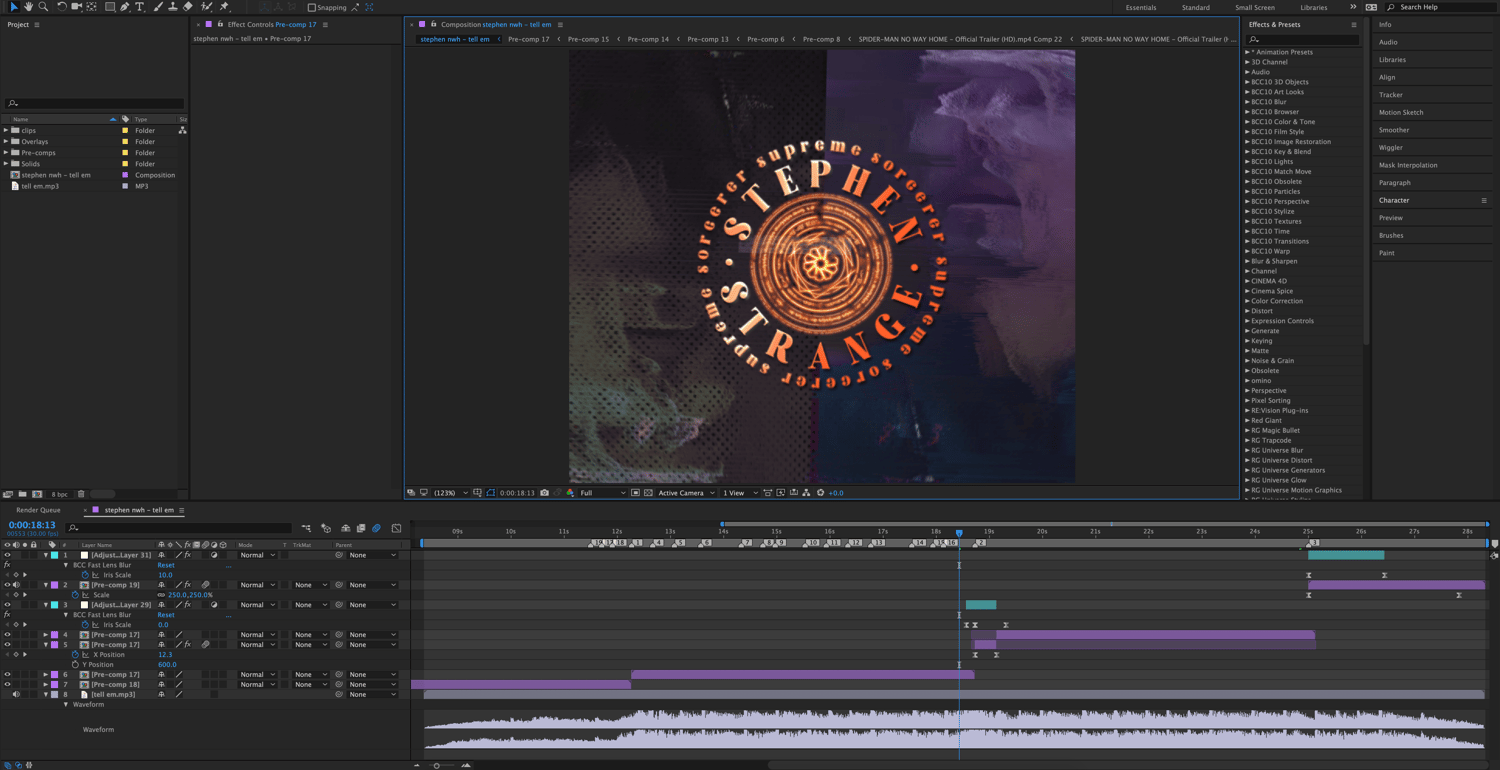Screen dimensions: 1500x770
Task: Click the Draft 3D icon in timeline
Action: [x=326, y=528]
